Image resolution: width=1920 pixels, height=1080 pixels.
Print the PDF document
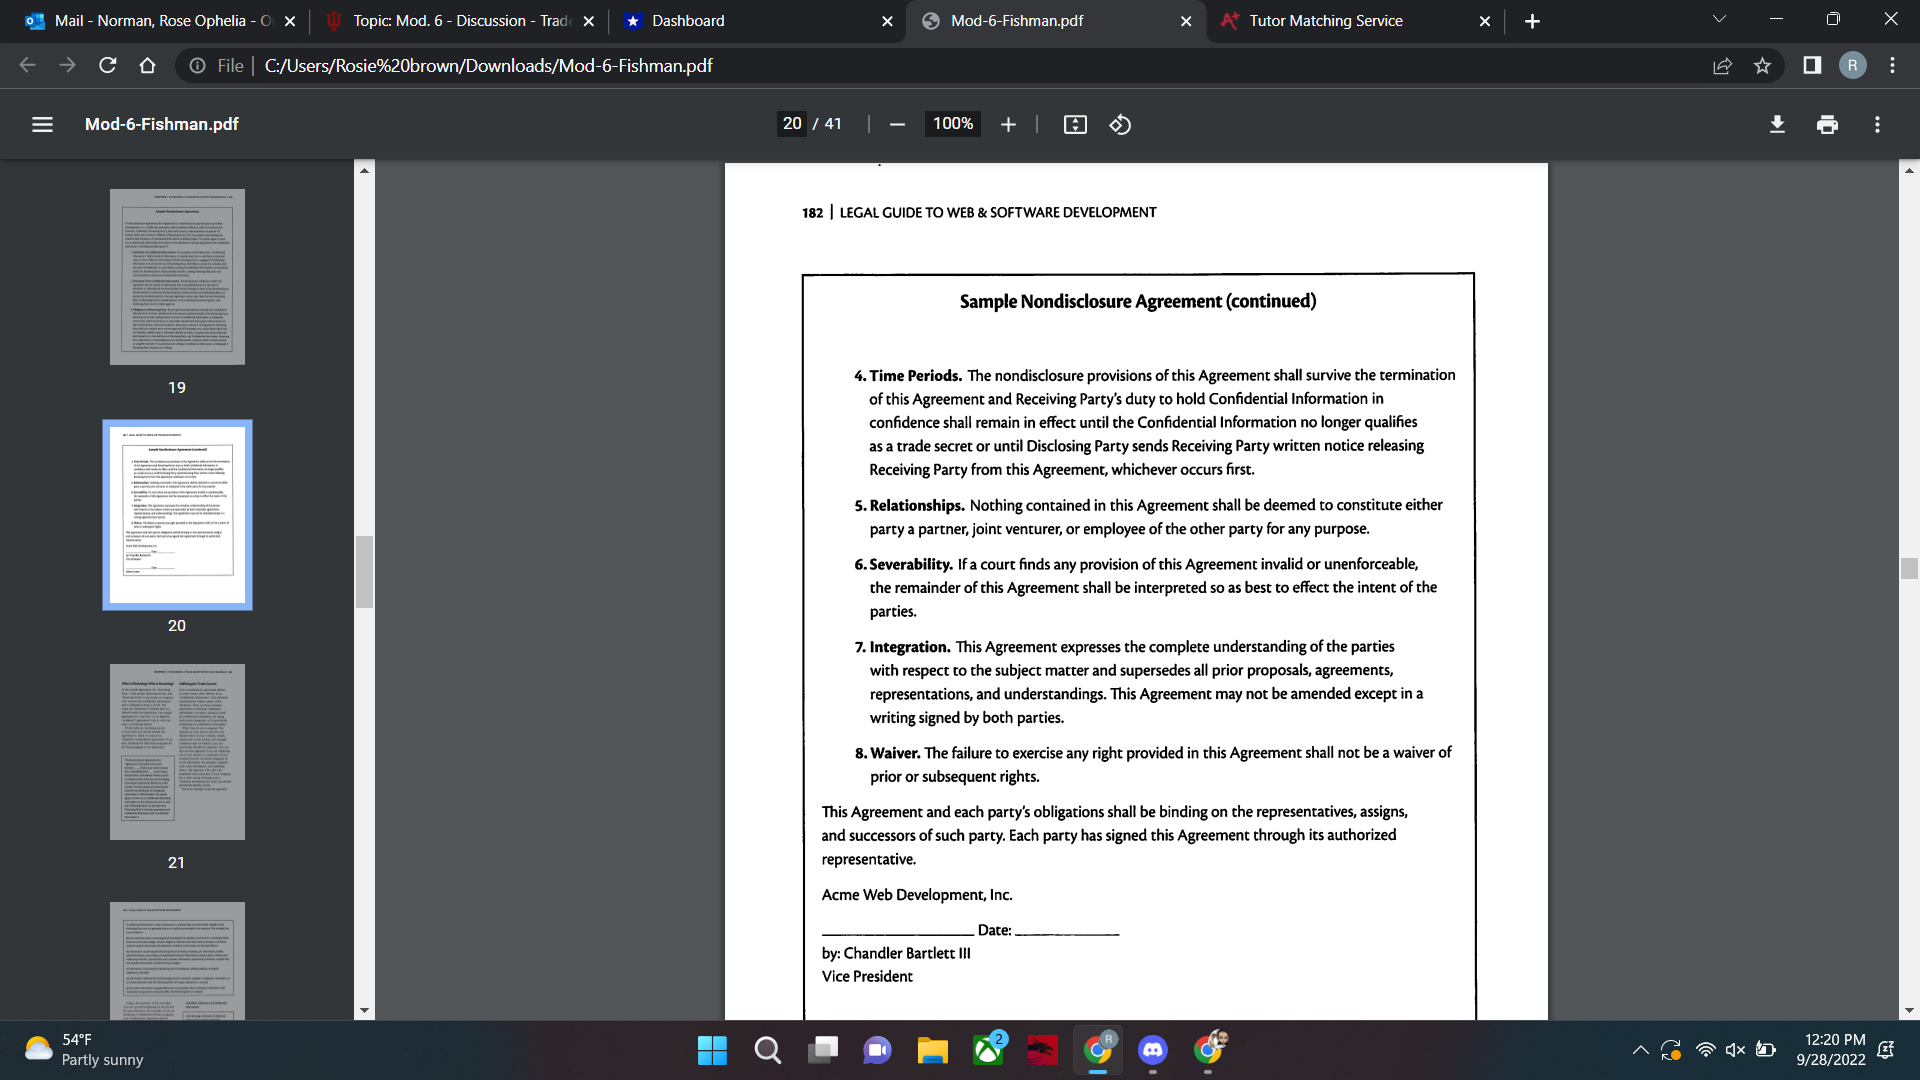coord(1827,124)
